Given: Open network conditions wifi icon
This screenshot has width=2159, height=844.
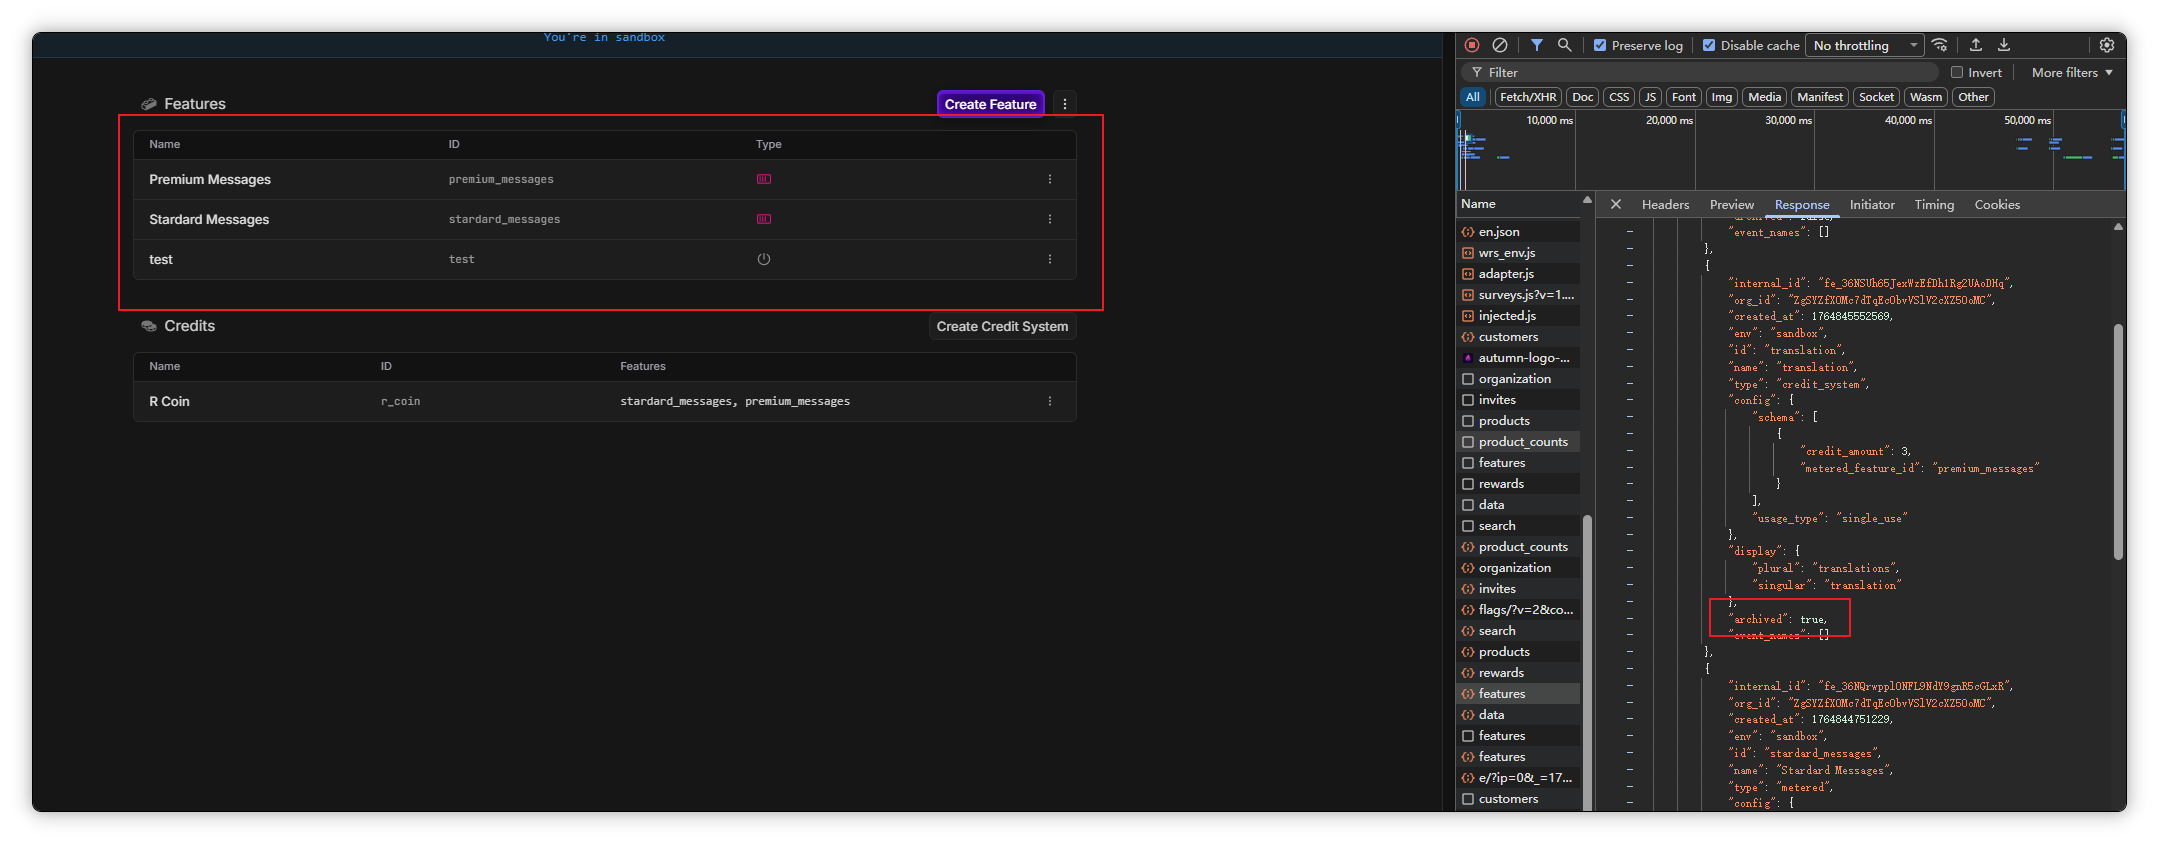Looking at the screenshot, I should 1940,45.
